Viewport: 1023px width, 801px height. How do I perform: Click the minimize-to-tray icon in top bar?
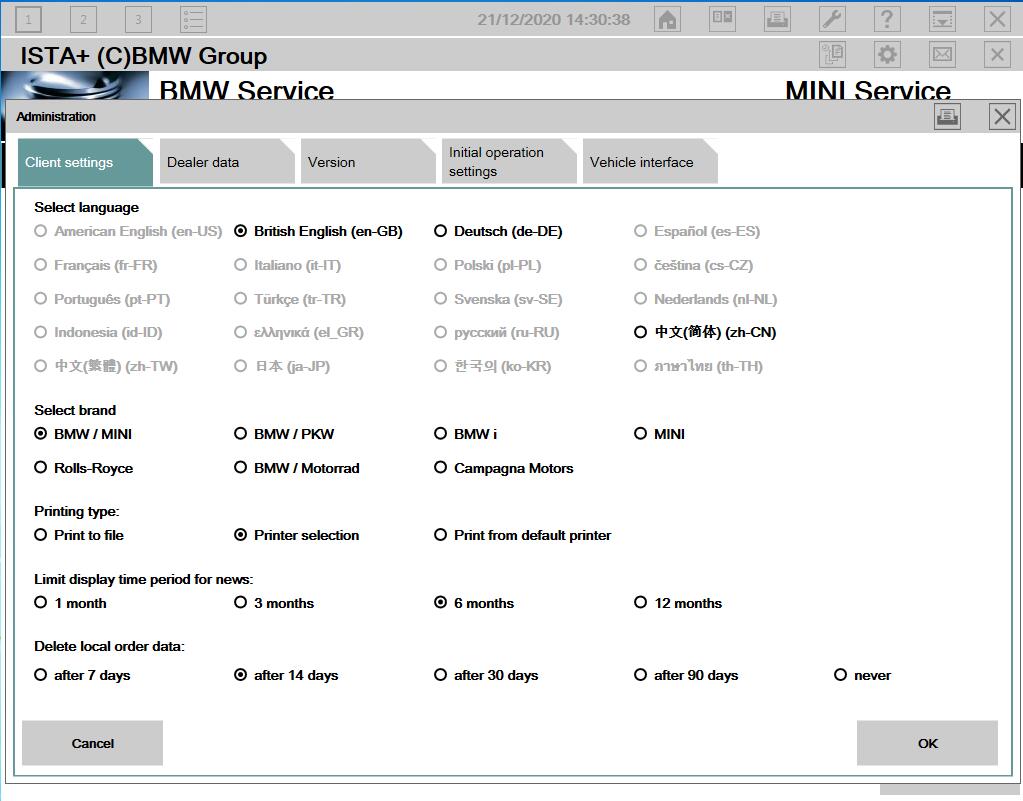pyautogui.click(x=942, y=20)
